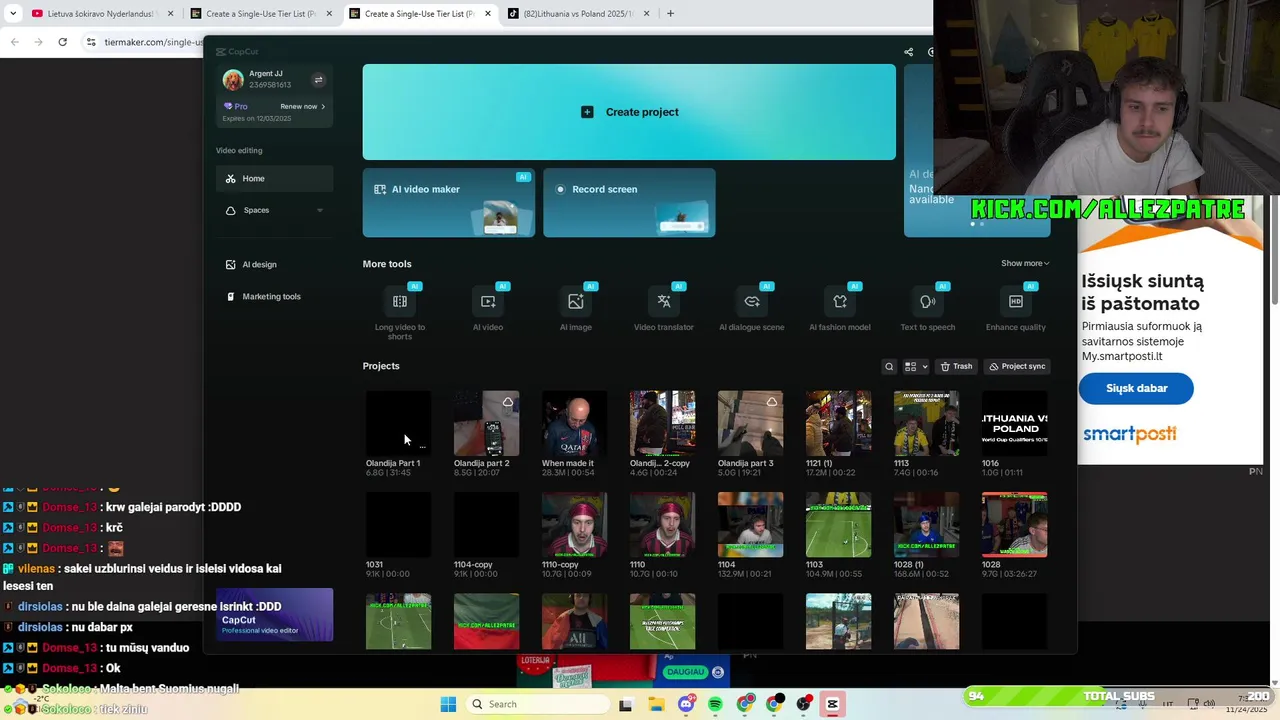Open the Enhance quality tool
The width and height of the screenshot is (1280, 720).
(1016, 308)
